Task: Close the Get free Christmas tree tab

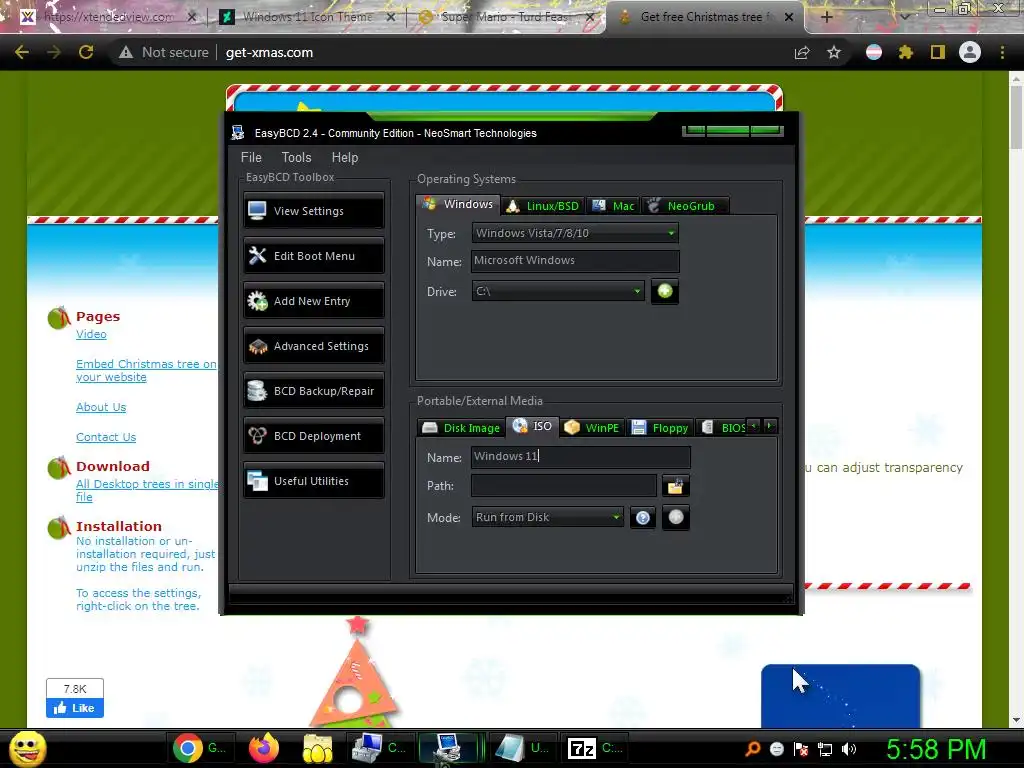Action: 789,17
